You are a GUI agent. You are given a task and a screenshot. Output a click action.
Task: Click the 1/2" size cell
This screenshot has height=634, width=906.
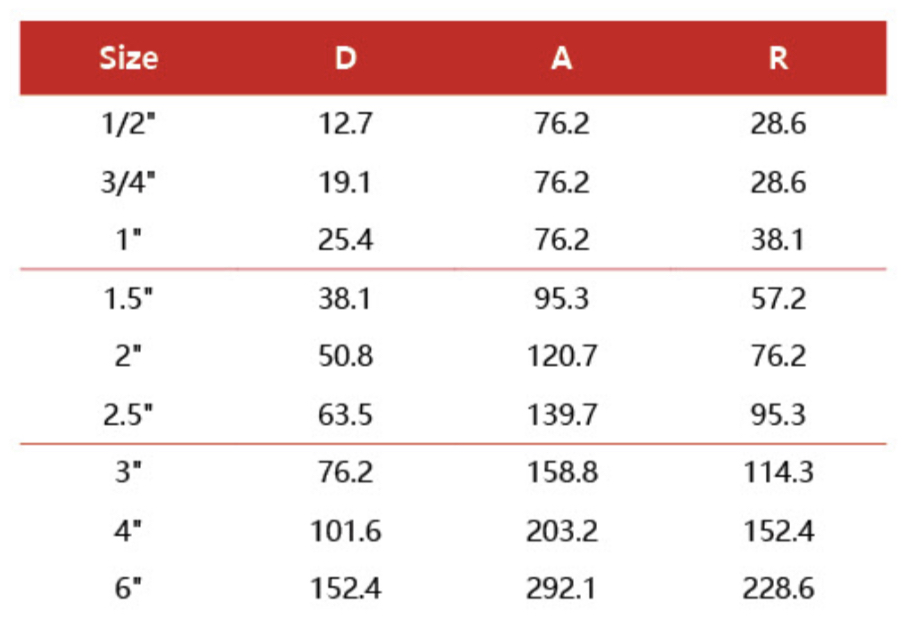pos(129,124)
